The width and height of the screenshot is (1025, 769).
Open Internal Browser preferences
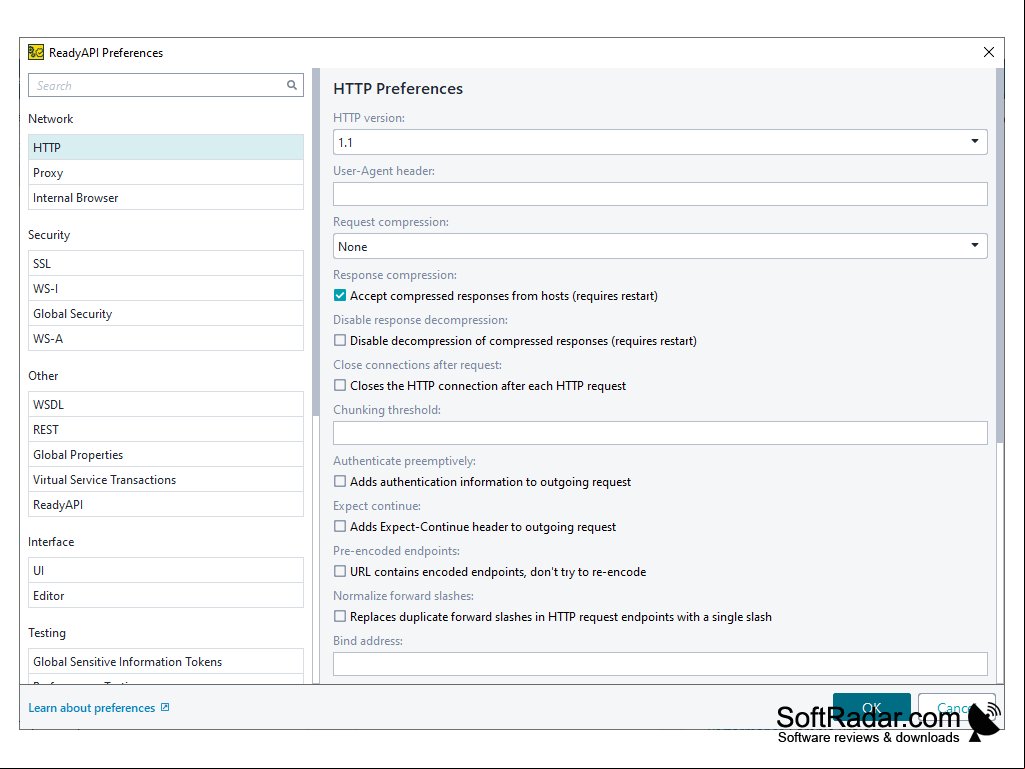point(166,197)
